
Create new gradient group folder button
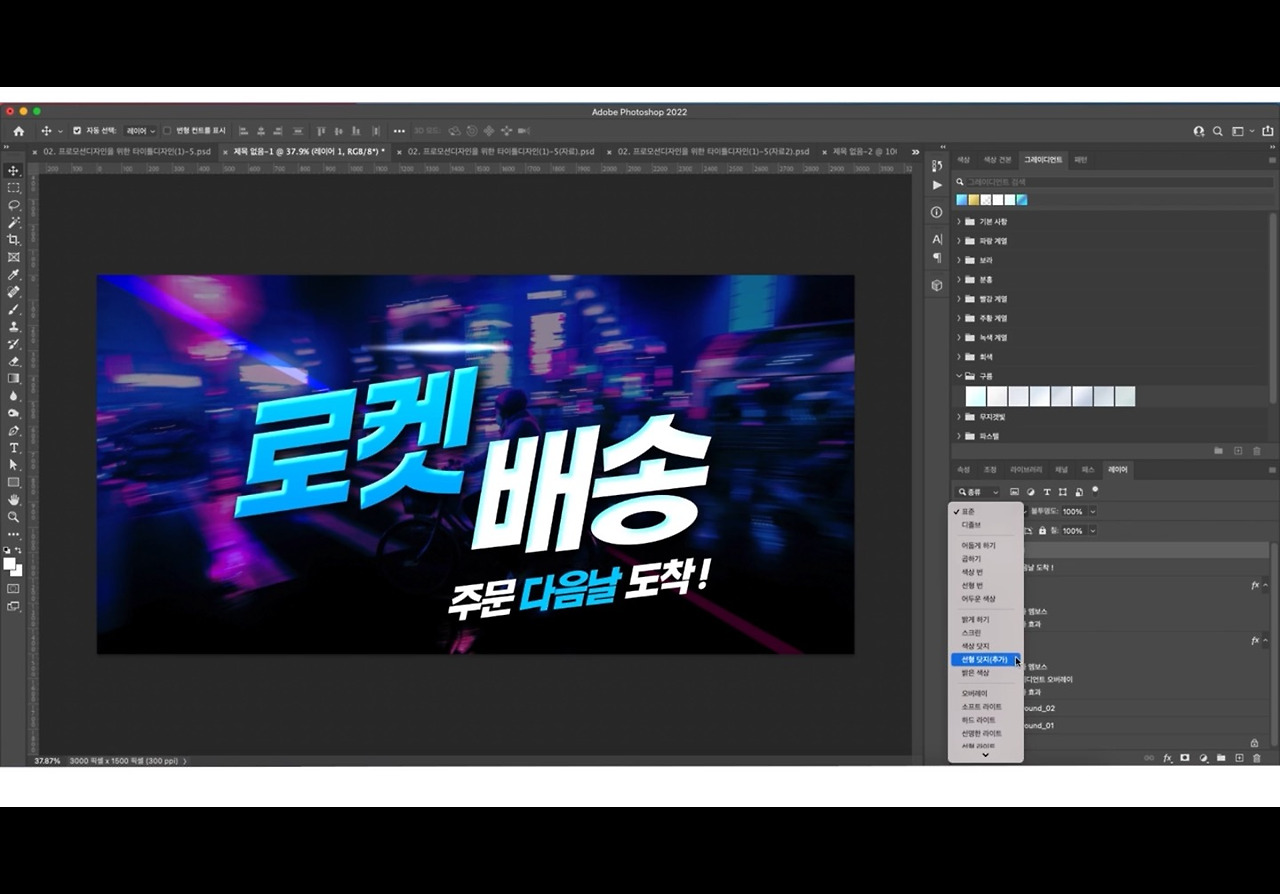click(x=1218, y=451)
